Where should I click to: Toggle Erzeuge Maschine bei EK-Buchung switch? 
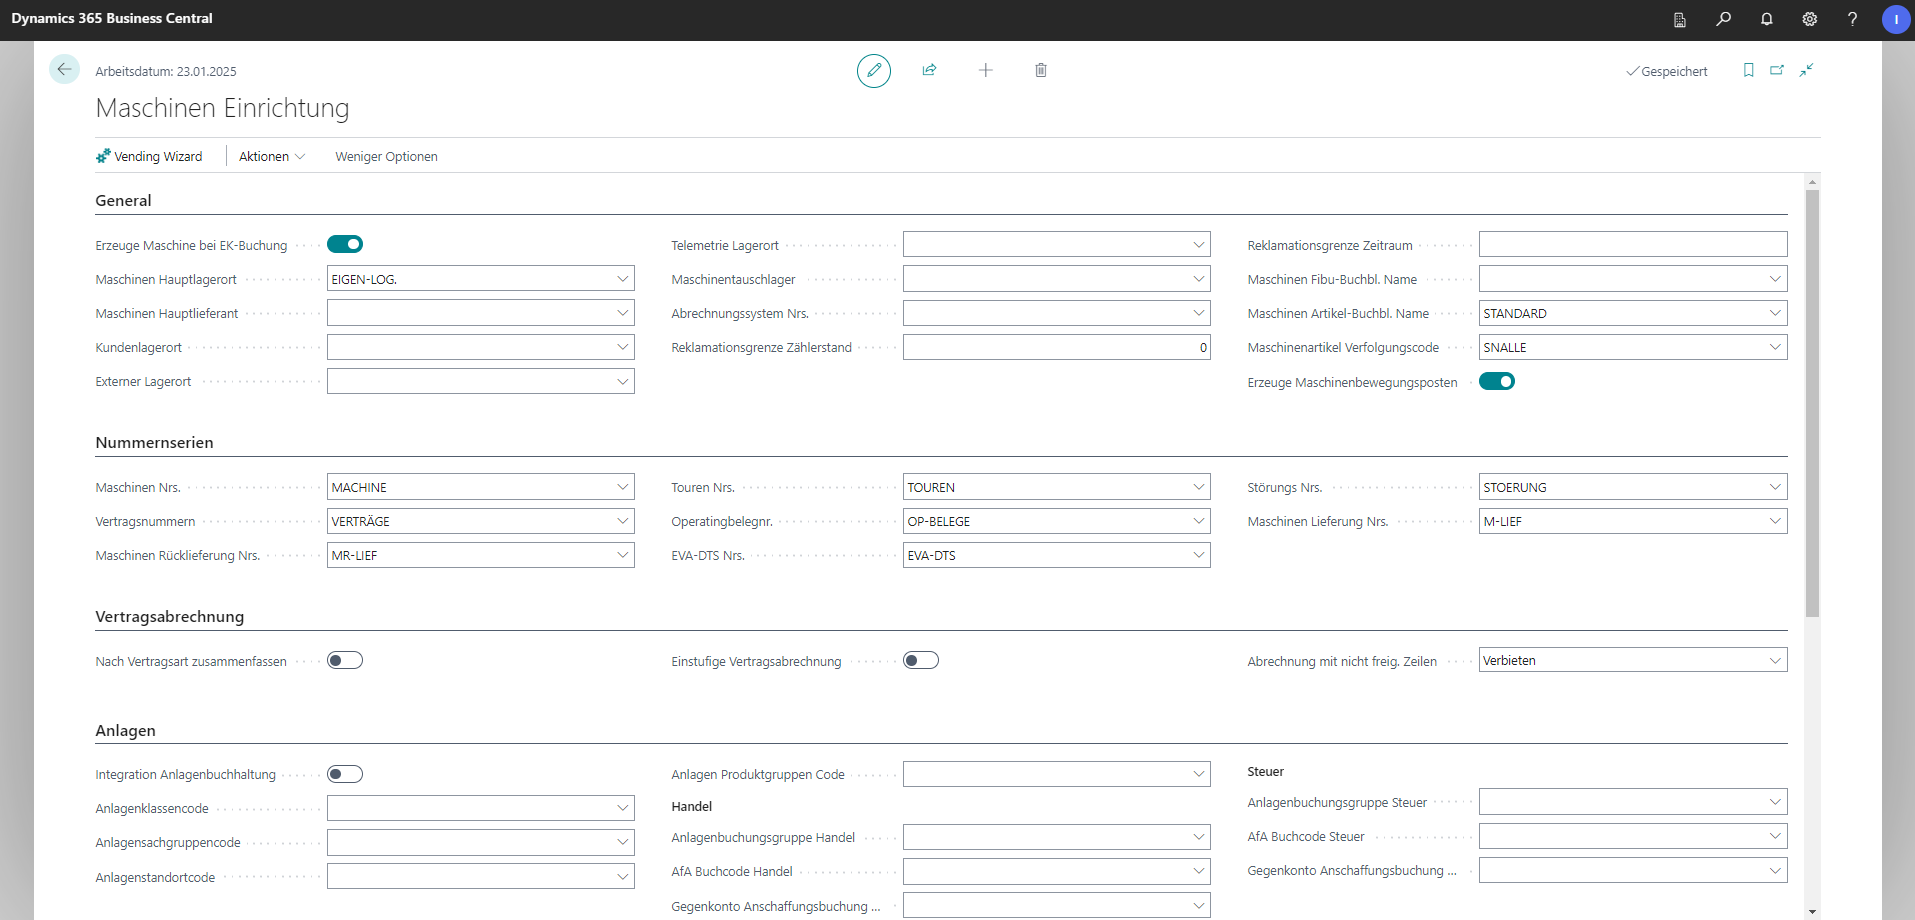pos(345,245)
